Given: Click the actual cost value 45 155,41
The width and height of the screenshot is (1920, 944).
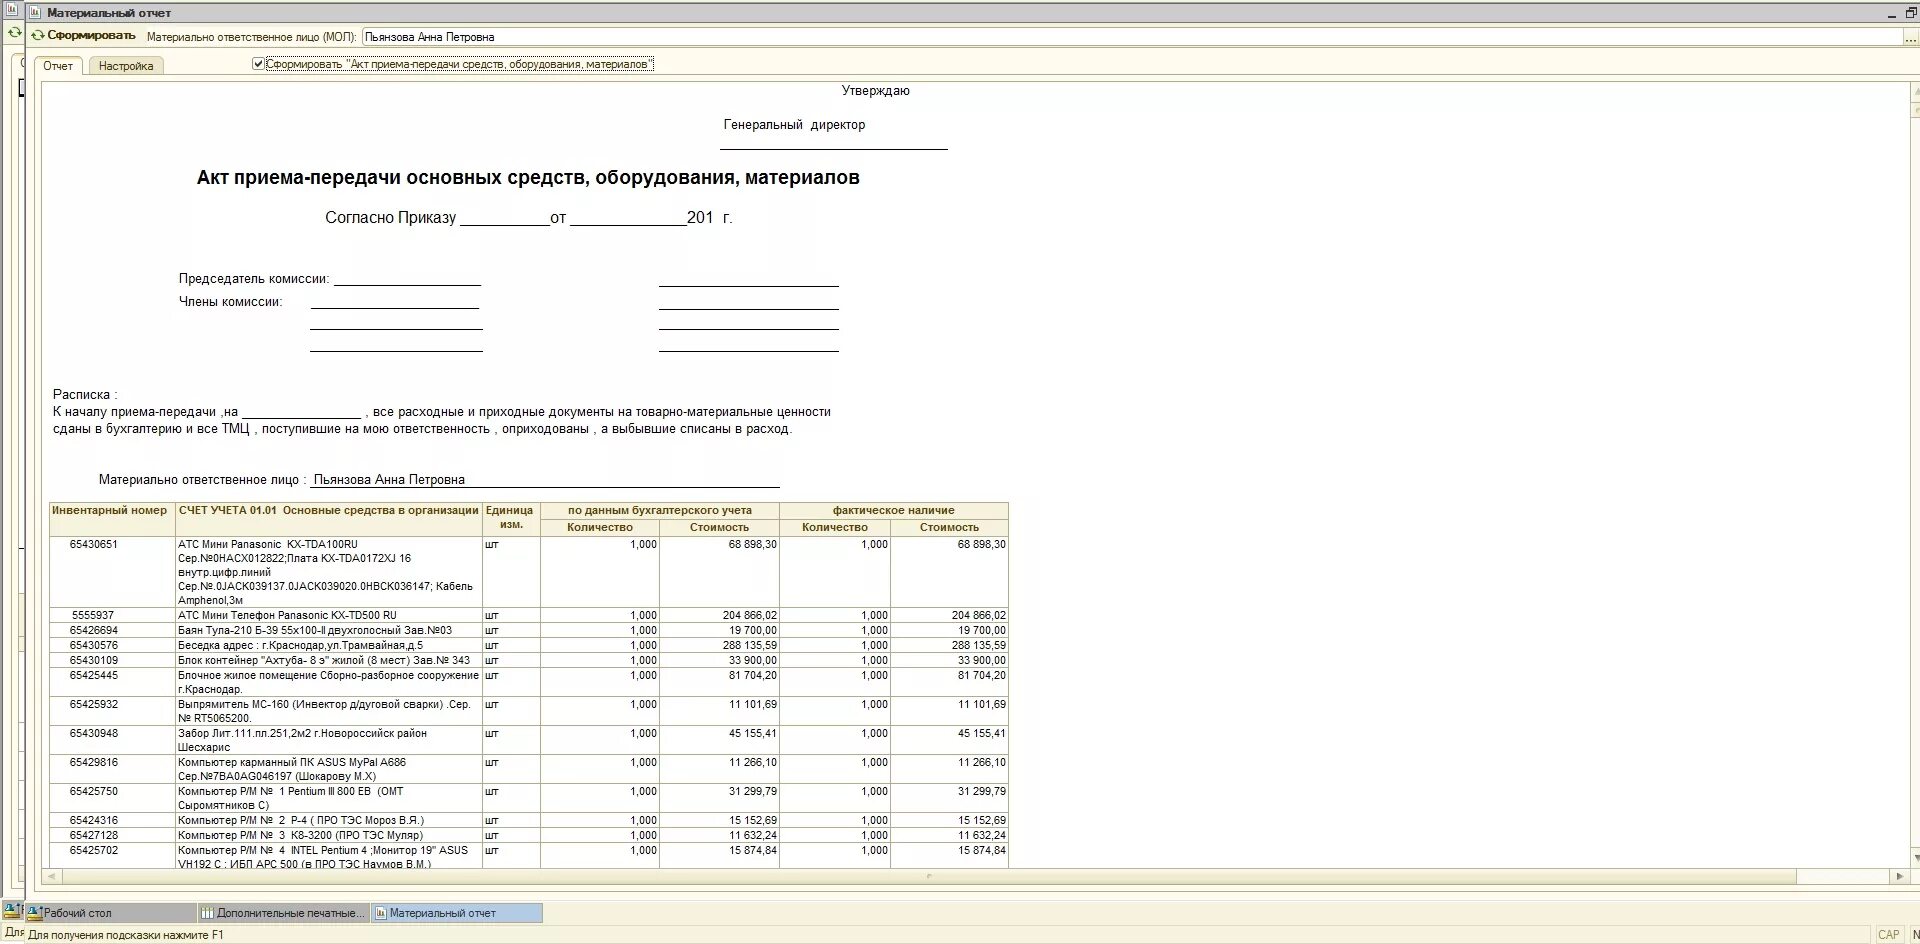Looking at the screenshot, I should pyautogui.click(x=982, y=734).
